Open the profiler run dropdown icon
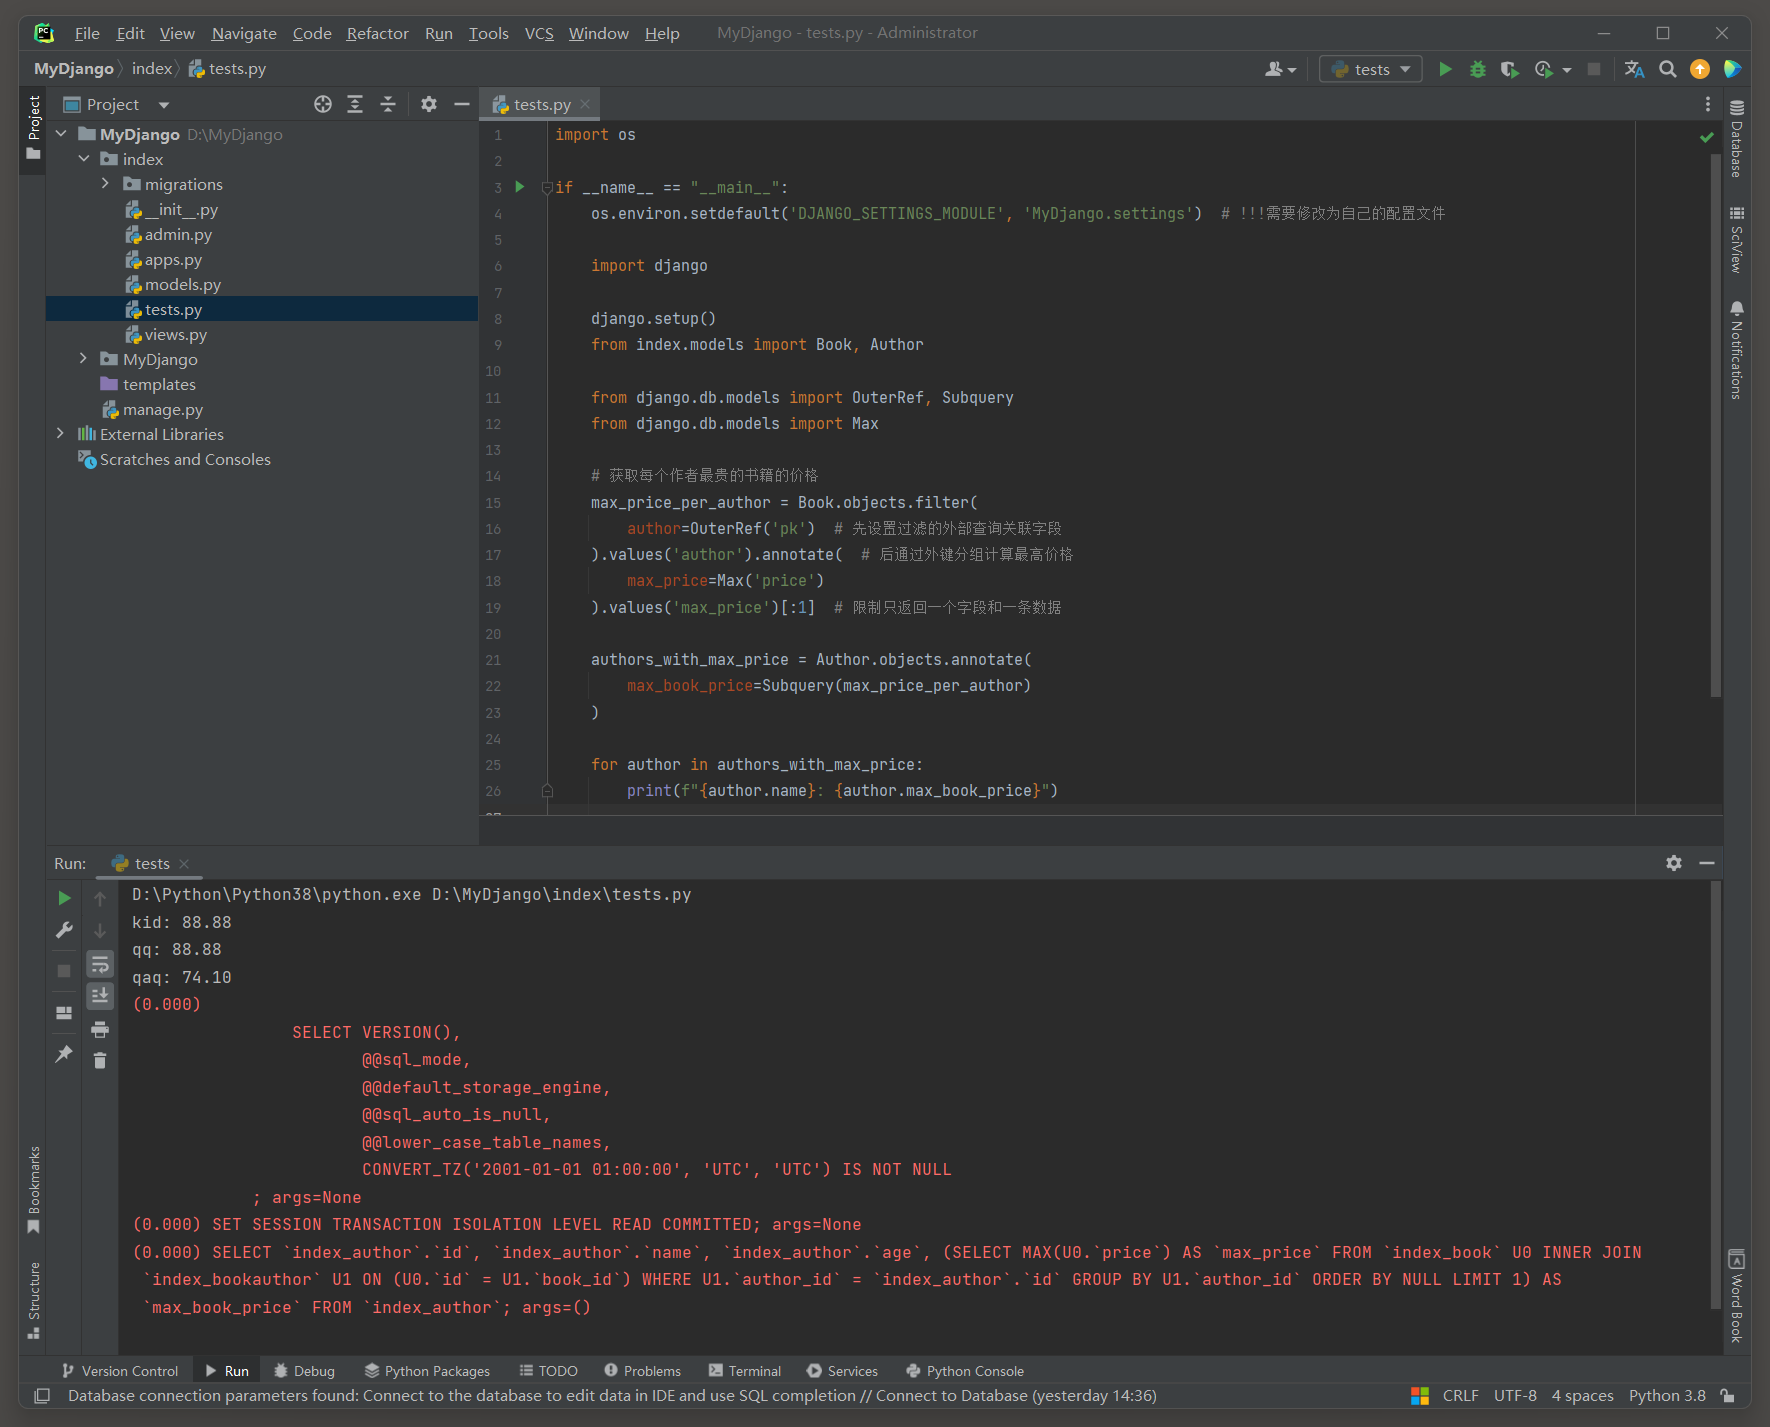 click(x=1551, y=69)
